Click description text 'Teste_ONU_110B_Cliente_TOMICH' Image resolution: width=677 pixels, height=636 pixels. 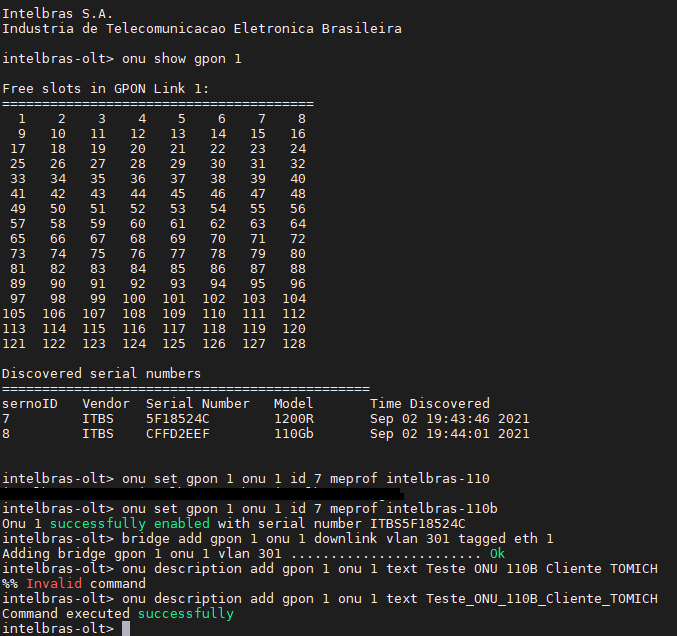coord(541,599)
